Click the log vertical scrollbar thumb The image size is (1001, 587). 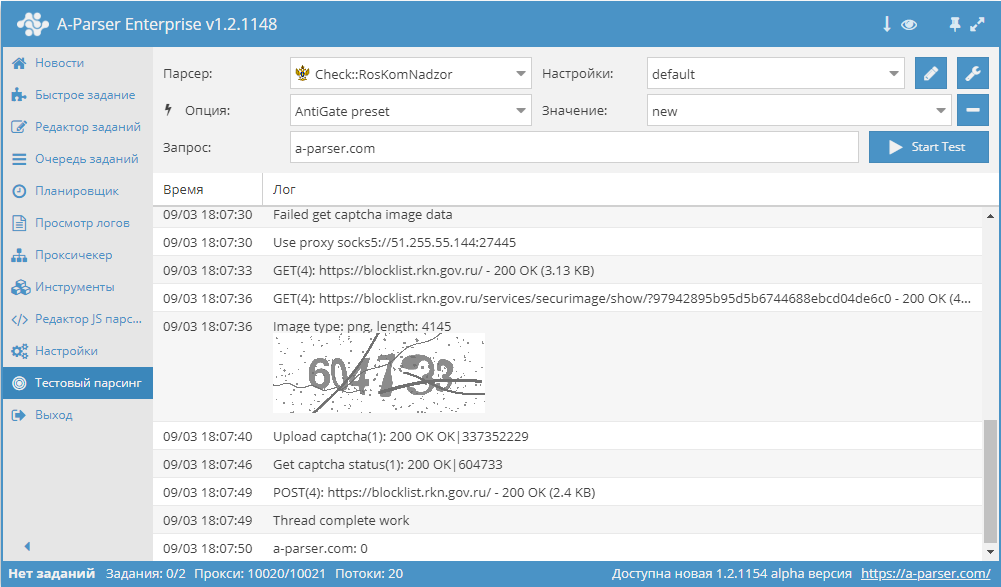(x=991, y=480)
